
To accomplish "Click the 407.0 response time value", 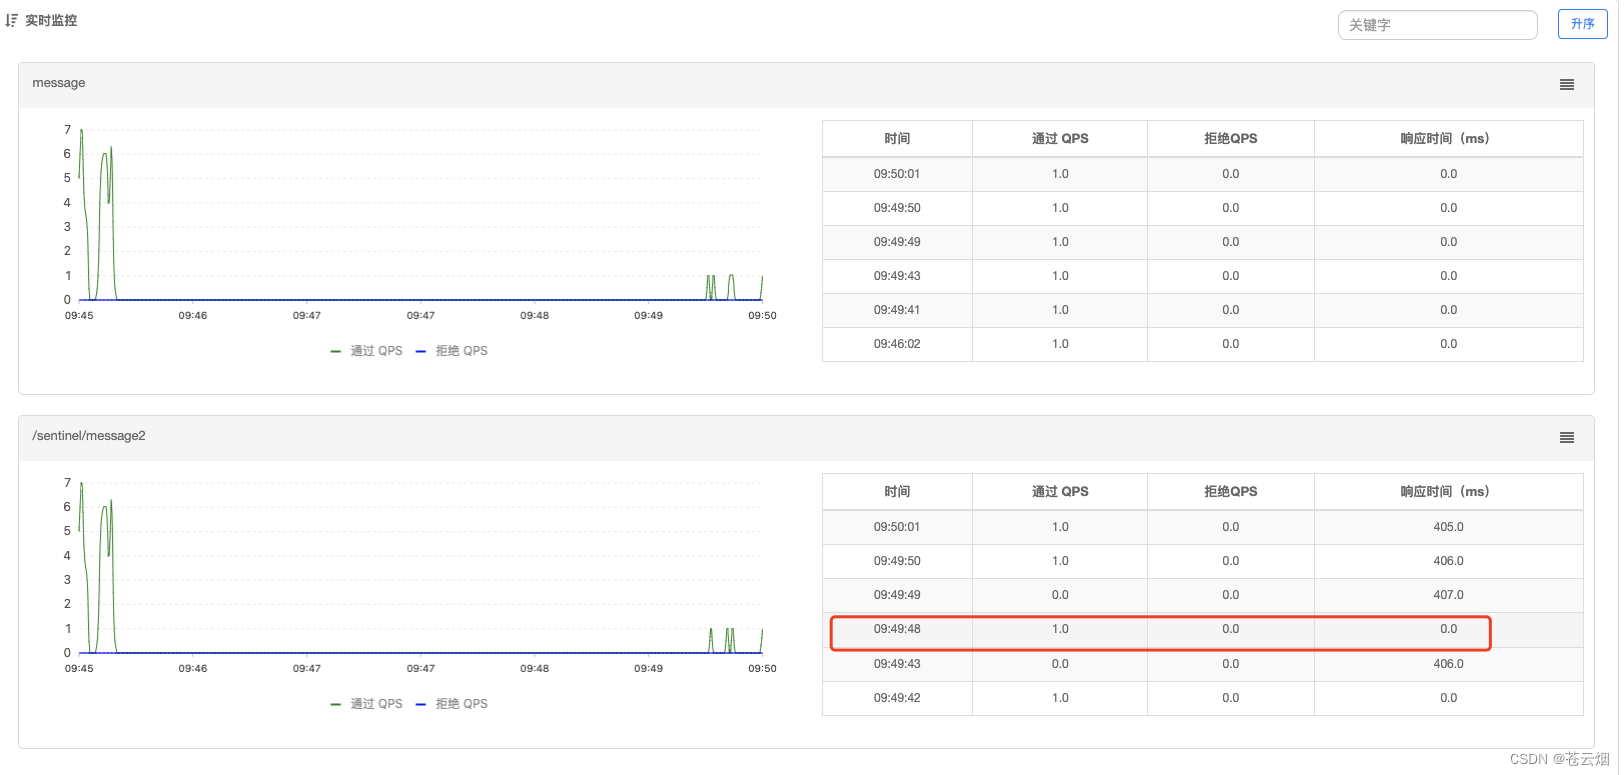I will (1448, 595).
